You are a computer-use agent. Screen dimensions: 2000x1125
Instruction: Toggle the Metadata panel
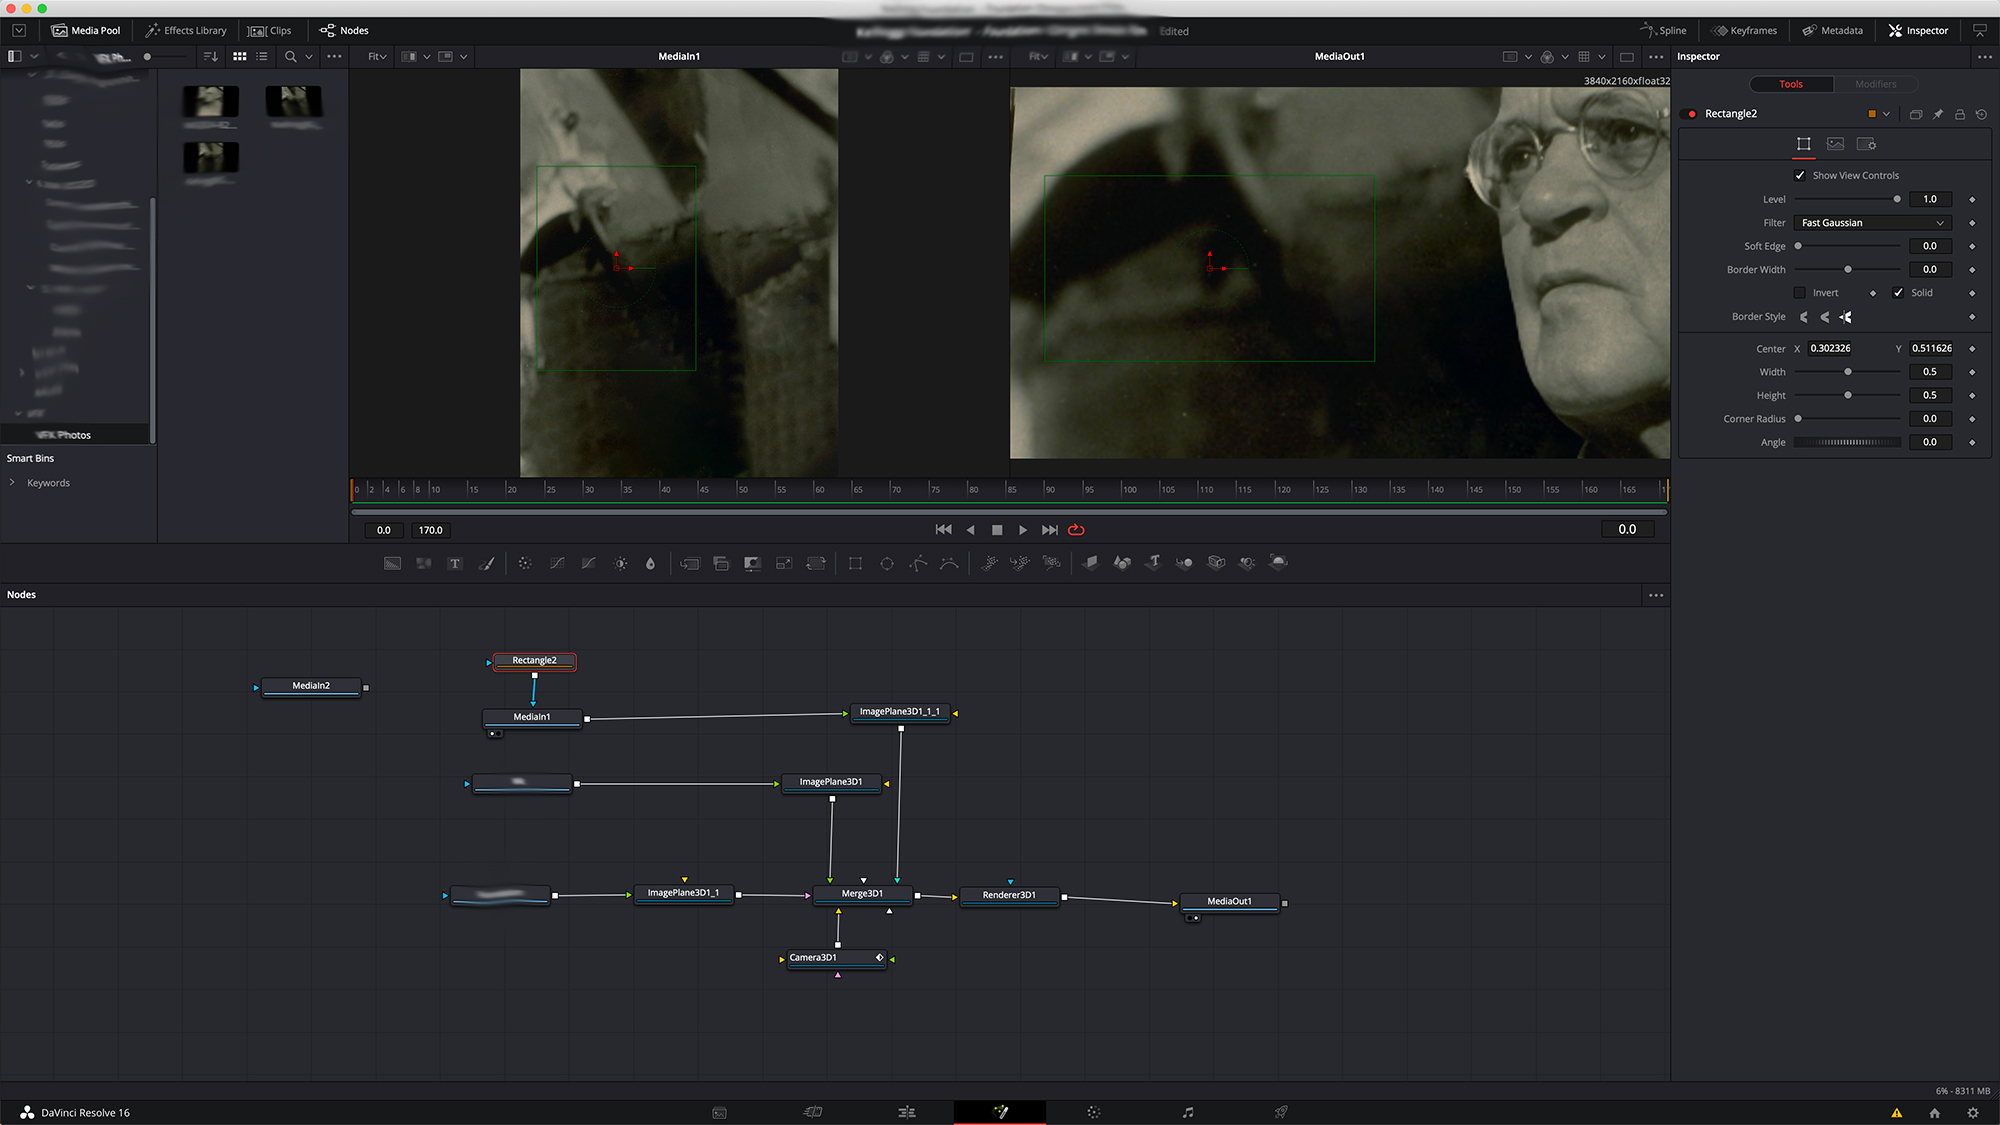(1833, 31)
